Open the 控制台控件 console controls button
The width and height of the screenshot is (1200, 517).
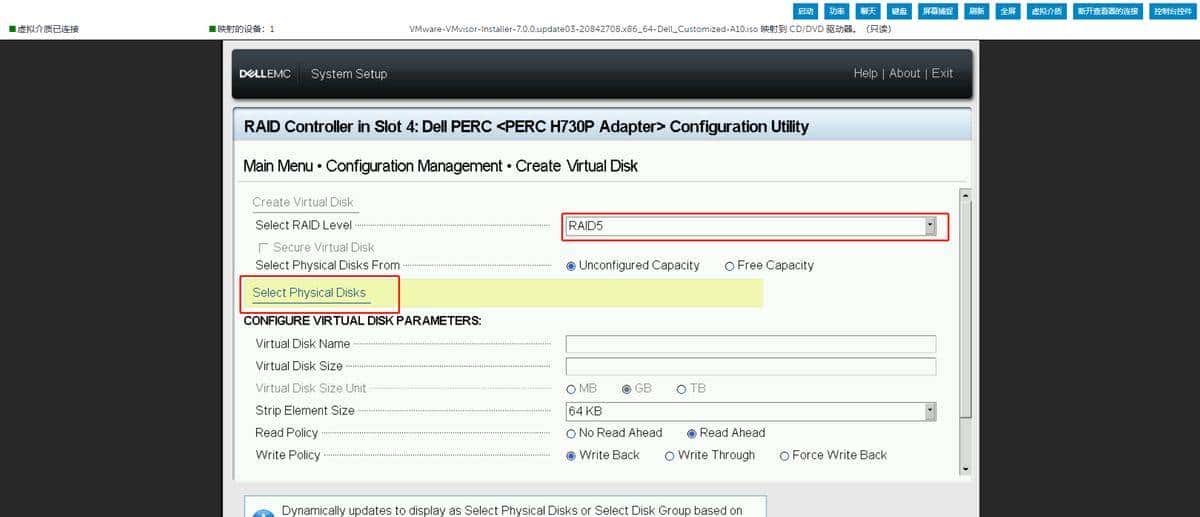(1172, 11)
